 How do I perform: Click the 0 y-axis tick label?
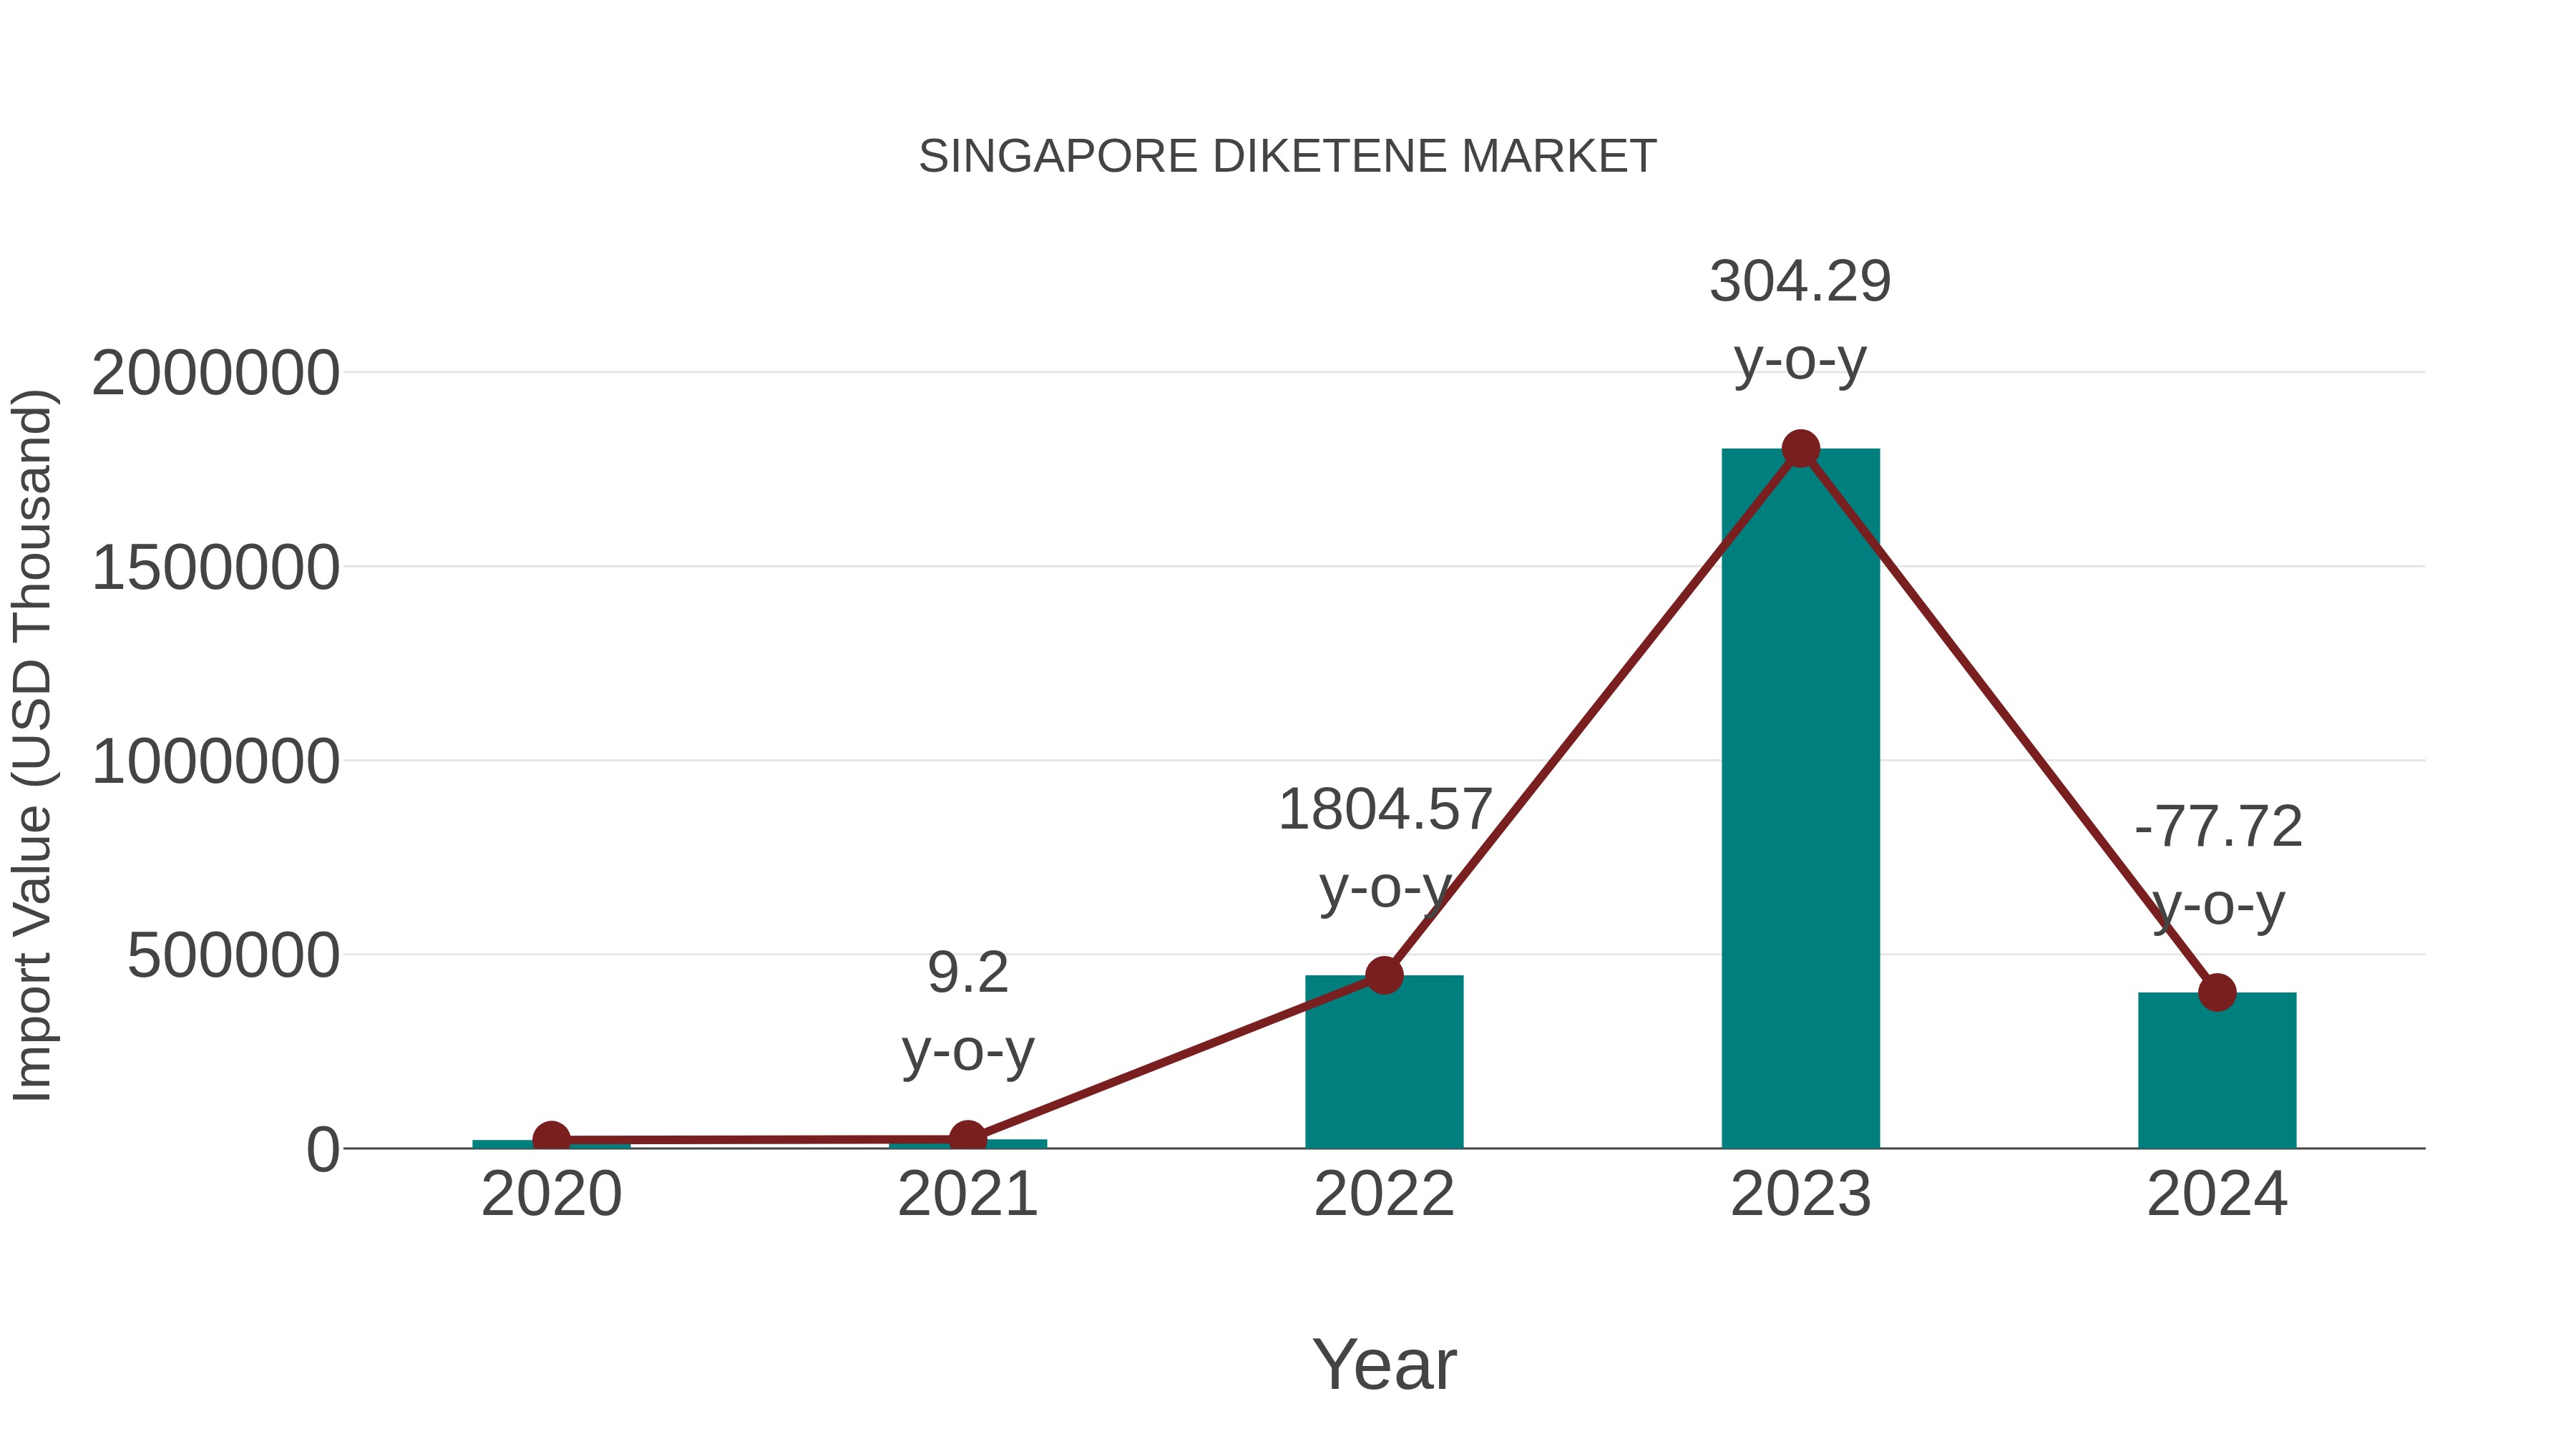click(323, 1150)
